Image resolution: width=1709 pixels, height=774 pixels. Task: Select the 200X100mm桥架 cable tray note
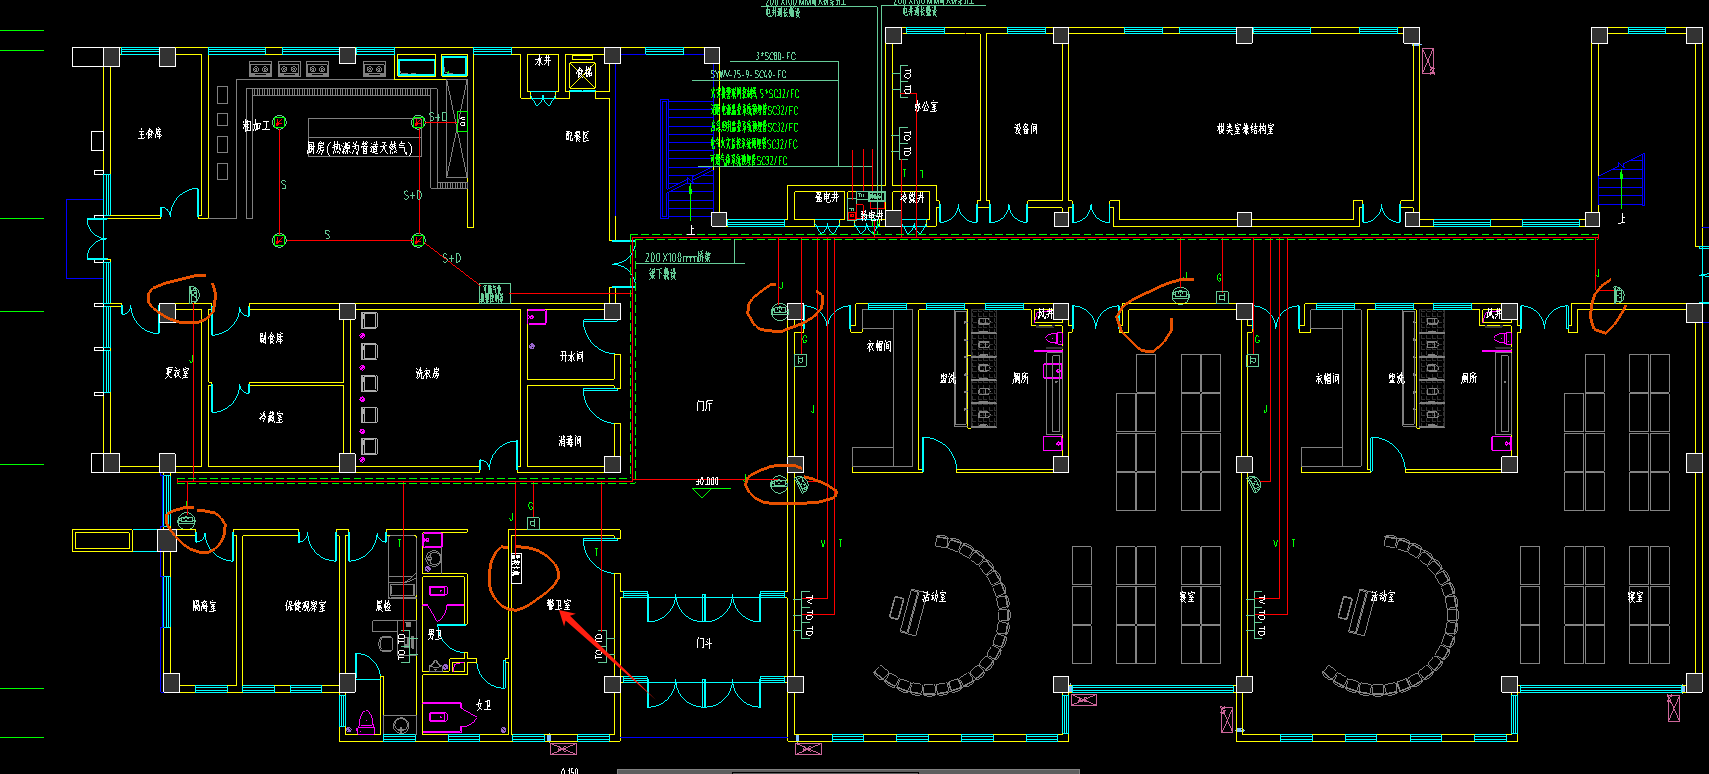678,257
